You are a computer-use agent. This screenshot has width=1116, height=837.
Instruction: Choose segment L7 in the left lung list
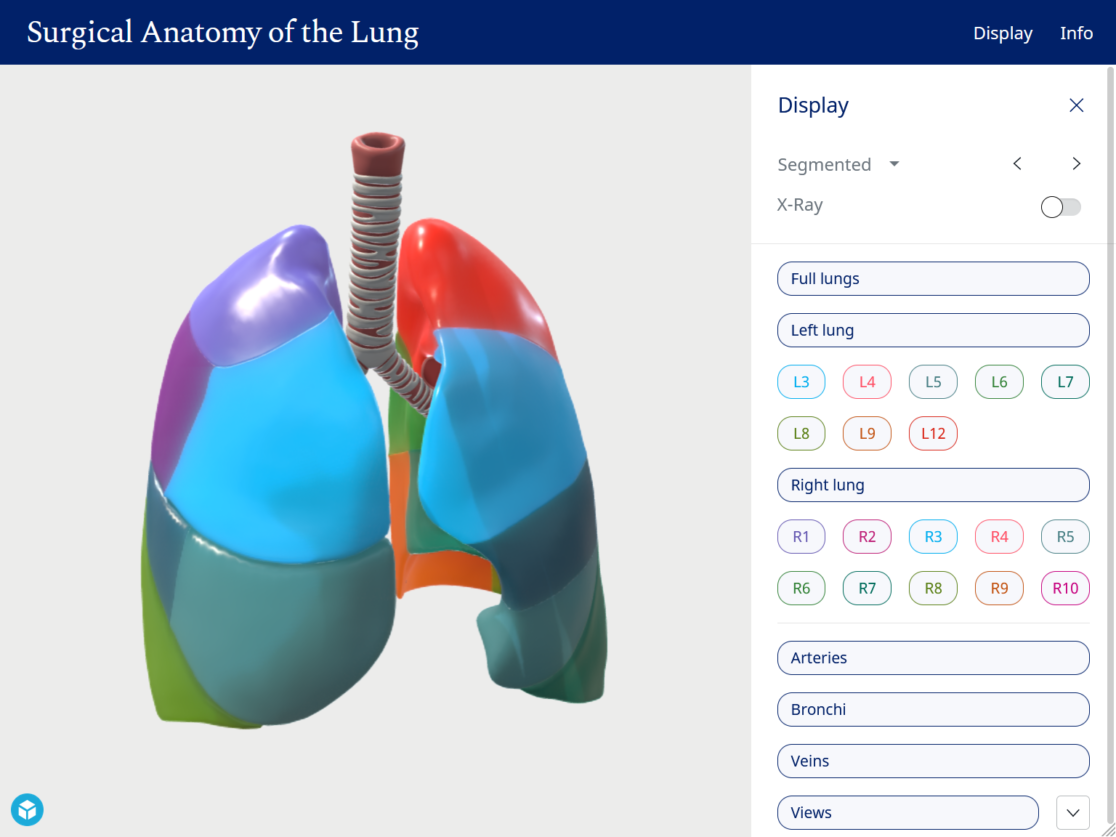point(1064,381)
